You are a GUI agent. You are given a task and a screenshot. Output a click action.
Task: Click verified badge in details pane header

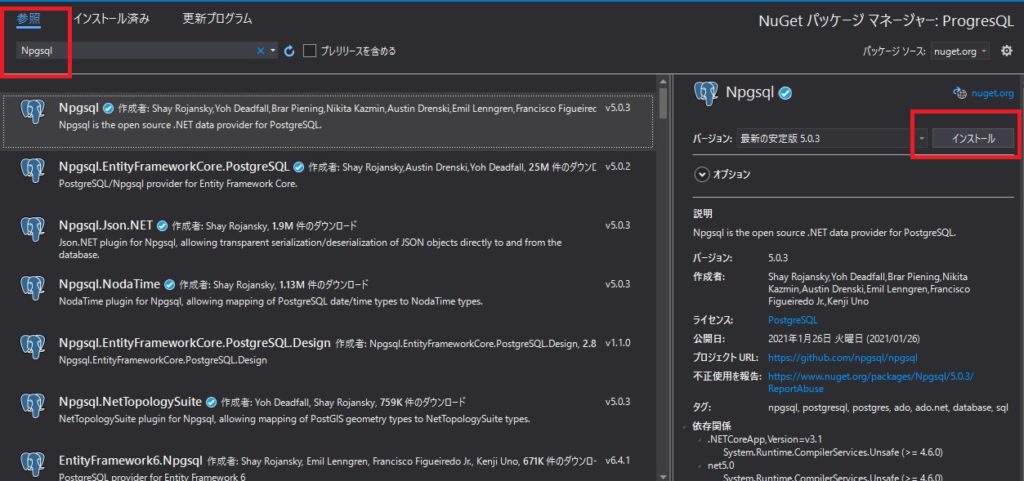[786, 94]
